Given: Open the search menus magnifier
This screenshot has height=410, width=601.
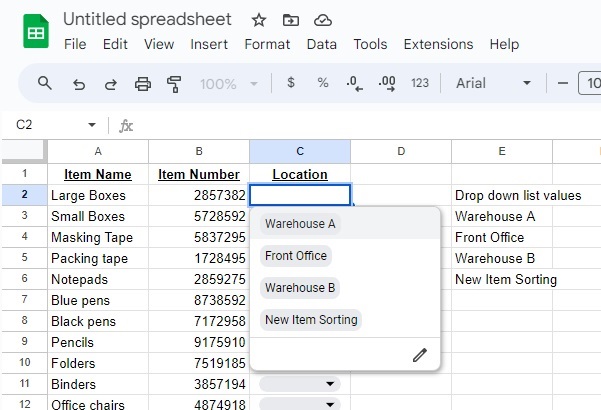Looking at the screenshot, I should (44, 83).
